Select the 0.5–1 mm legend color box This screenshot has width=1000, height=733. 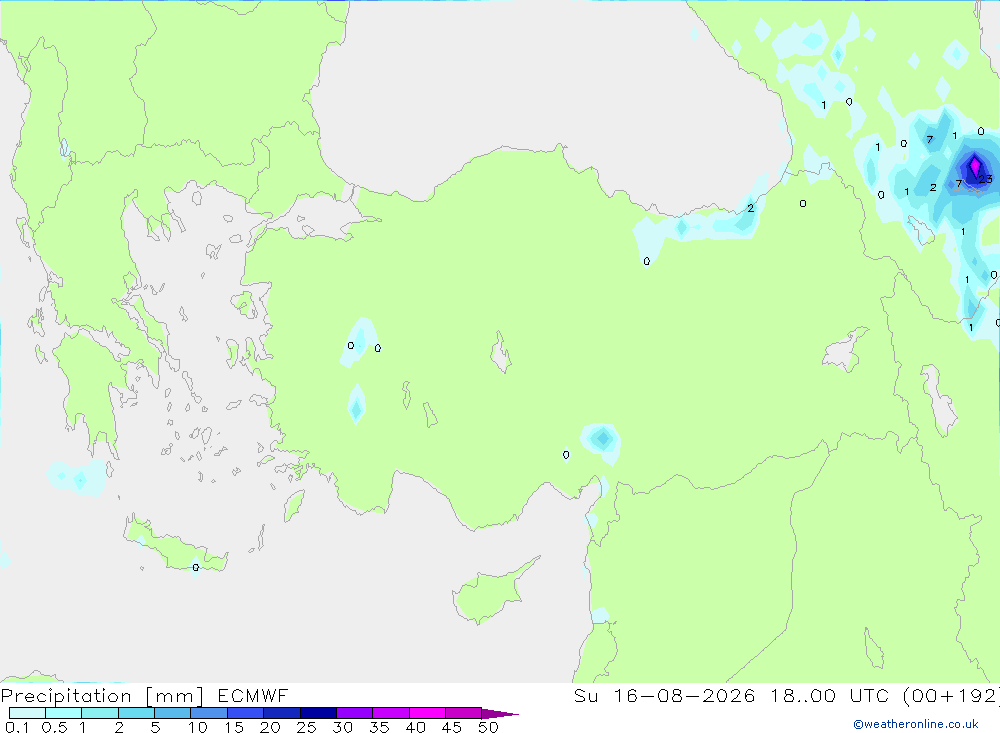(64, 713)
